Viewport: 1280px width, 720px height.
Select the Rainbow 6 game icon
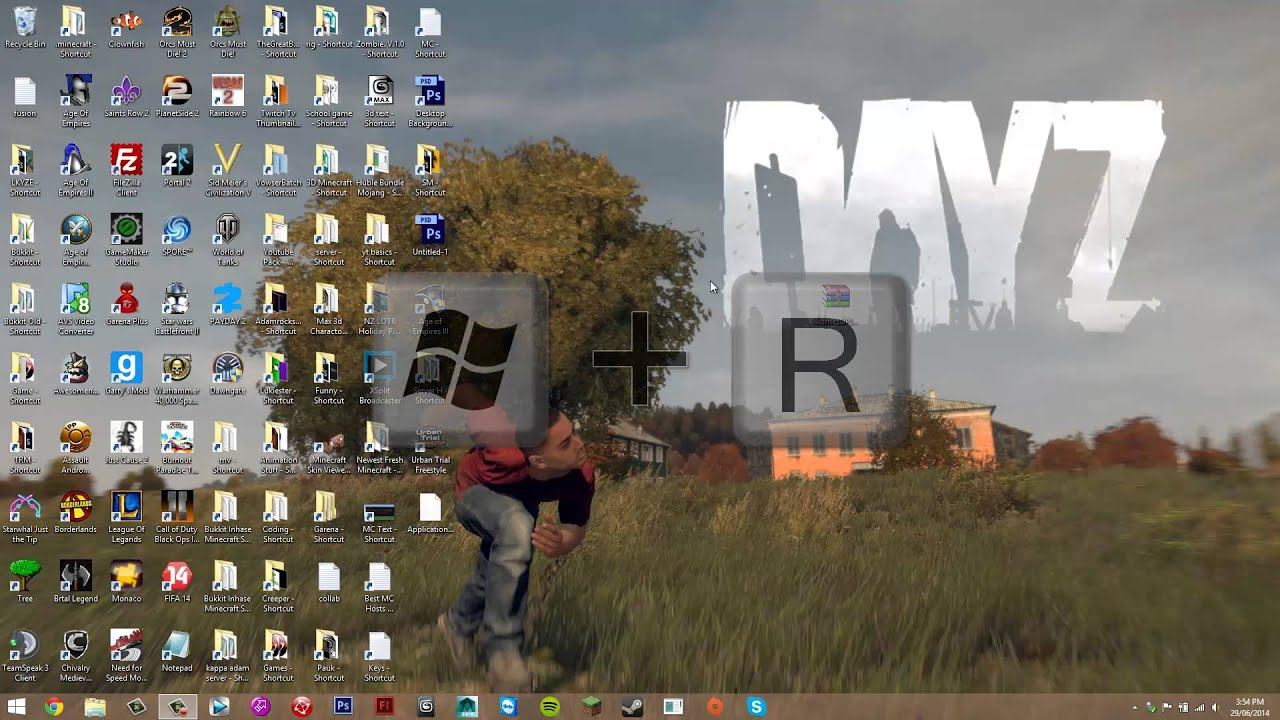(227, 96)
